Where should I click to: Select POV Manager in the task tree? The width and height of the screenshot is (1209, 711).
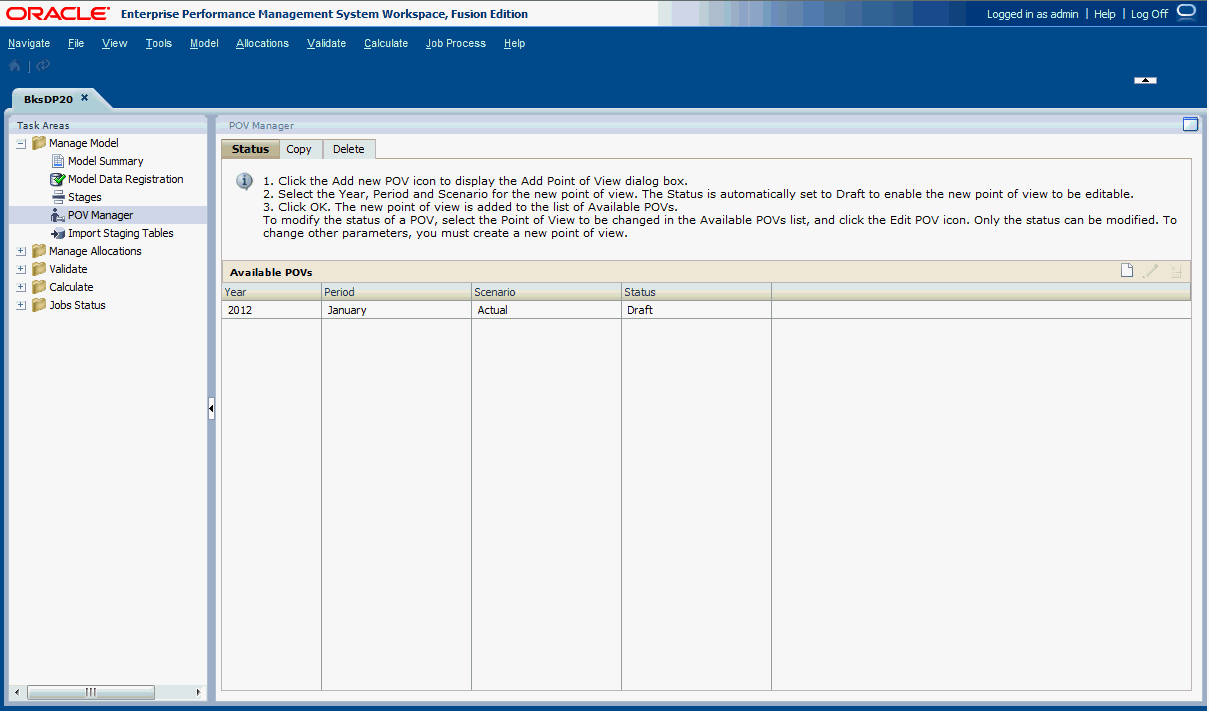click(101, 215)
